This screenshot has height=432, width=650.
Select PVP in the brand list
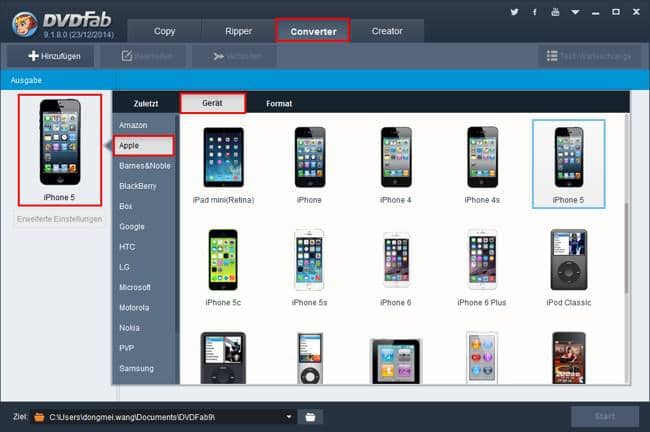tap(144, 348)
